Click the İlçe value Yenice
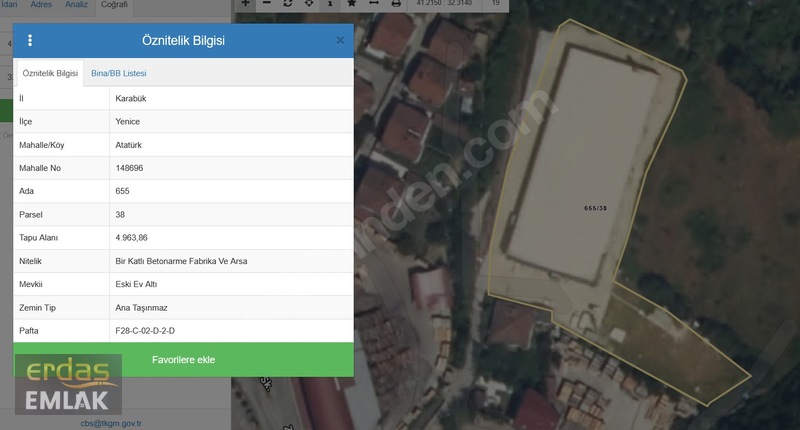 [128, 121]
